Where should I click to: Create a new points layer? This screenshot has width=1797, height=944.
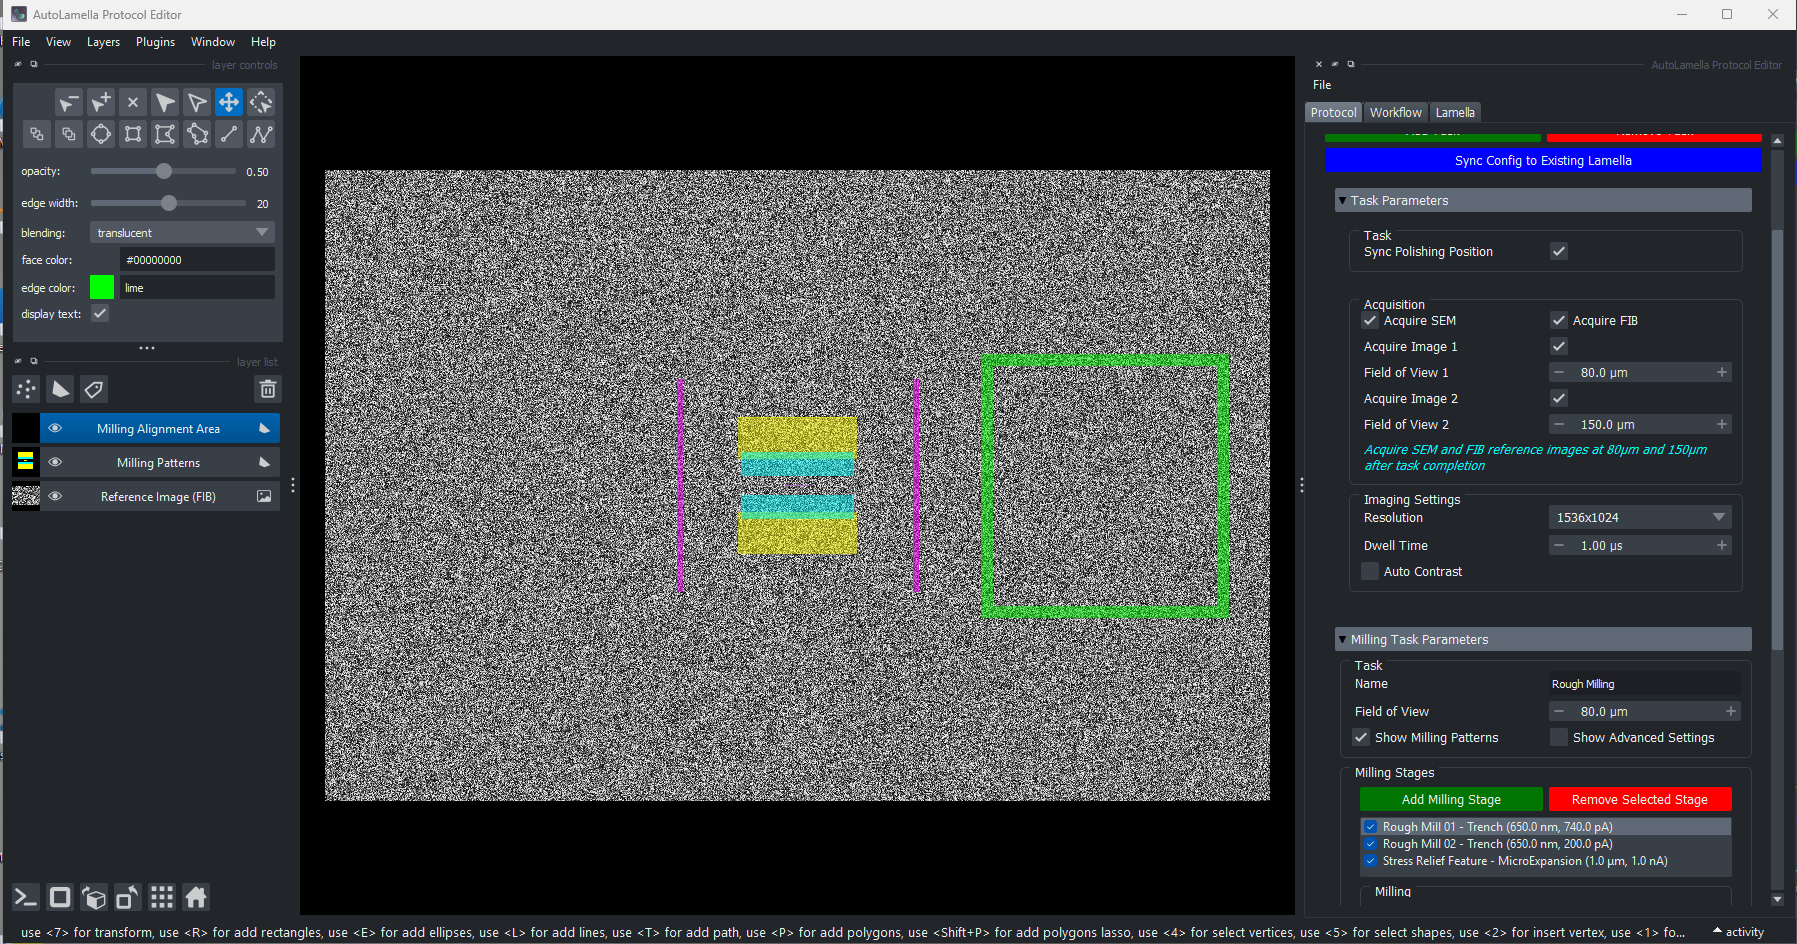pos(27,389)
